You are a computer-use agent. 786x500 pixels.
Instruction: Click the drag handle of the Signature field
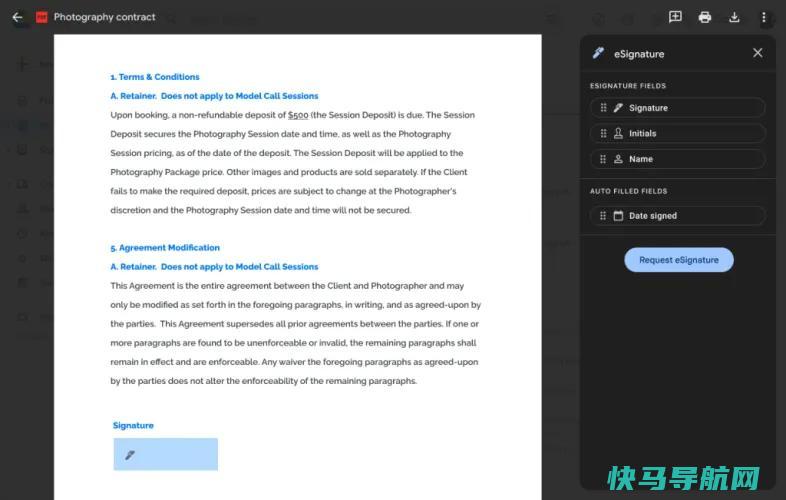coord(603,108)
